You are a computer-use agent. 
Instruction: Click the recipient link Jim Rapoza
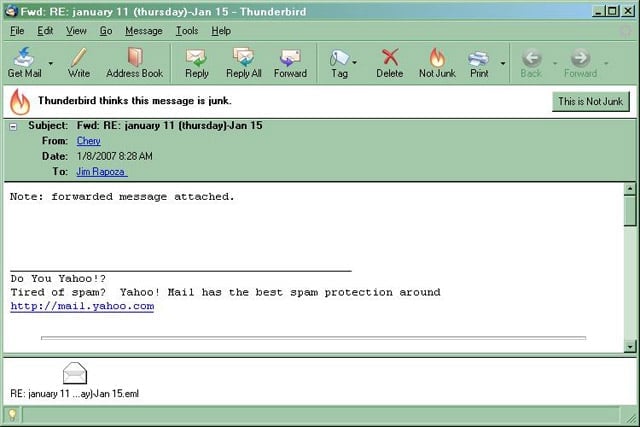(102, 172)
